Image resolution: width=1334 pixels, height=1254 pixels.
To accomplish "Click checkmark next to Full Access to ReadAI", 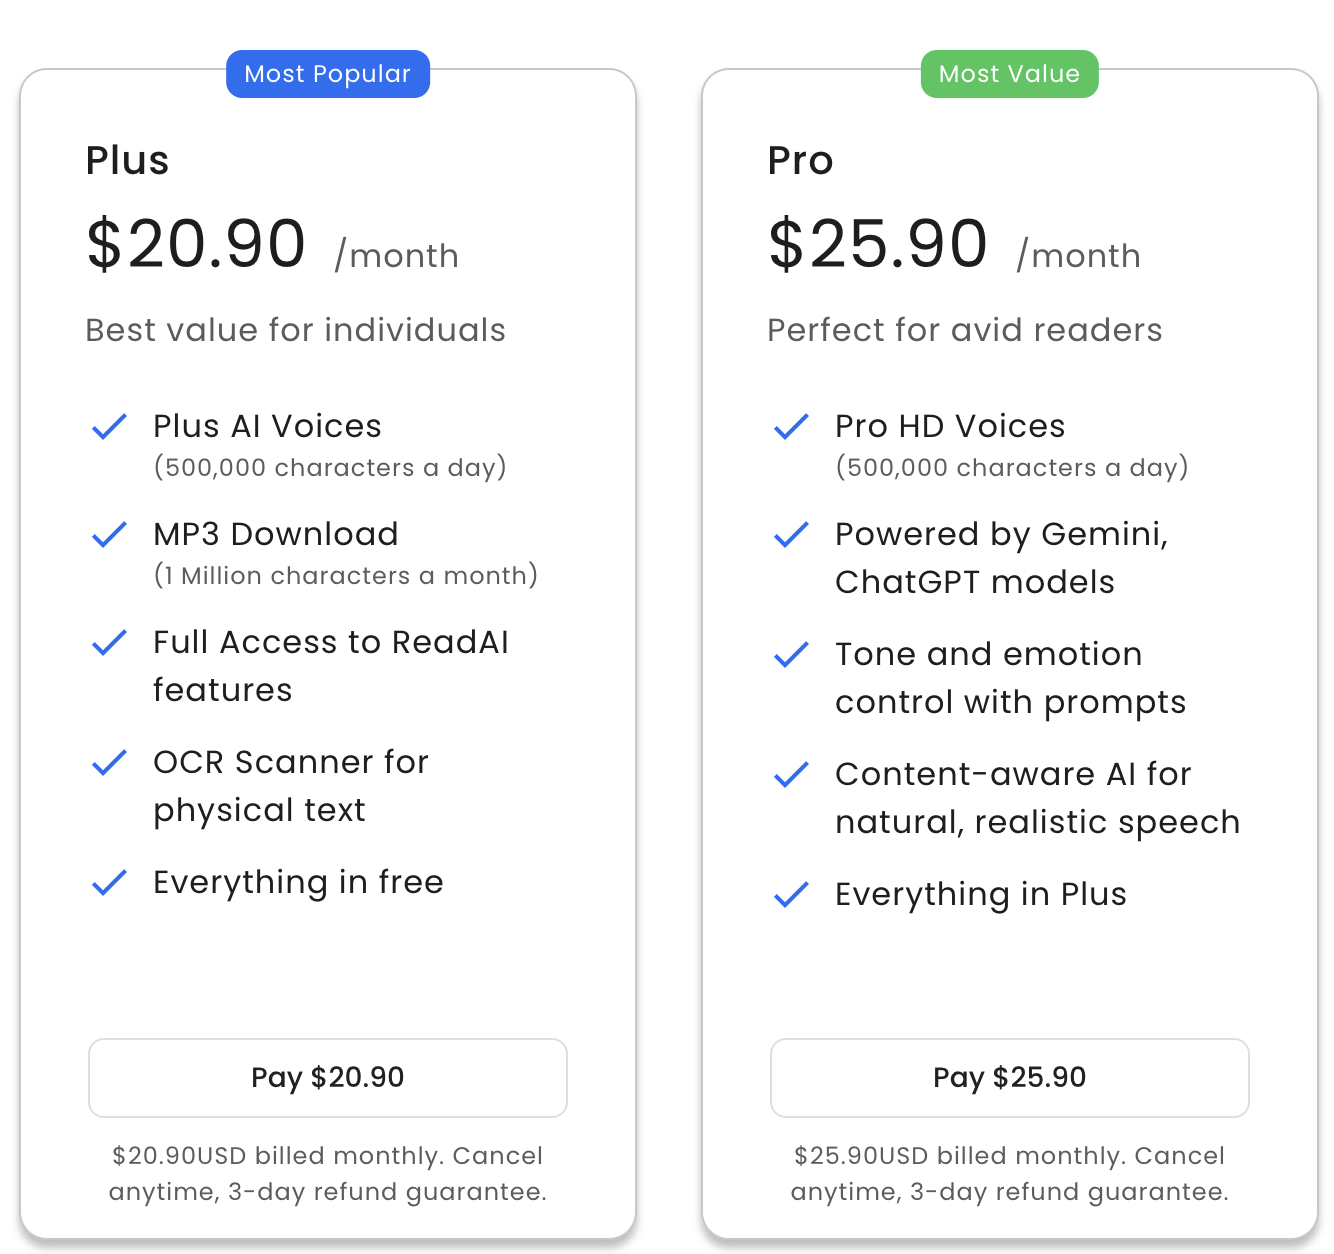I will (x=109, y=643).
